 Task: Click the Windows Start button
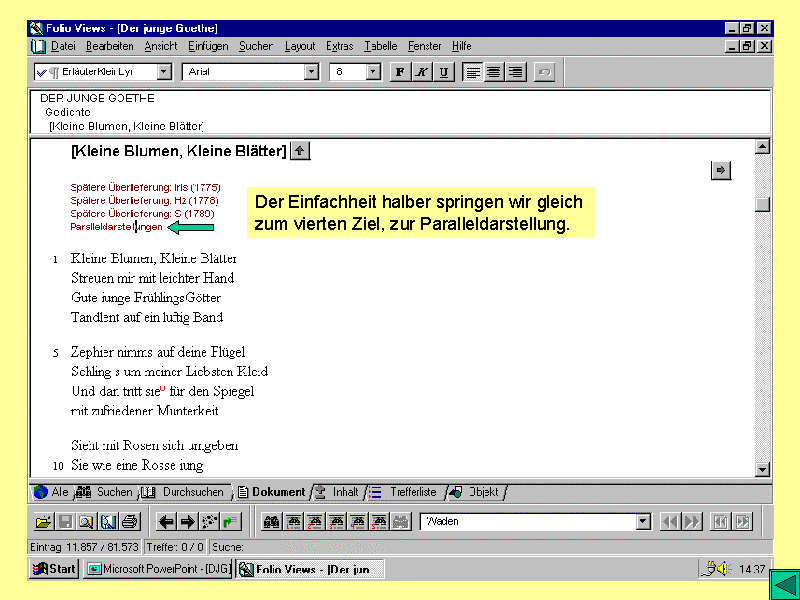(x=55, y=569)
